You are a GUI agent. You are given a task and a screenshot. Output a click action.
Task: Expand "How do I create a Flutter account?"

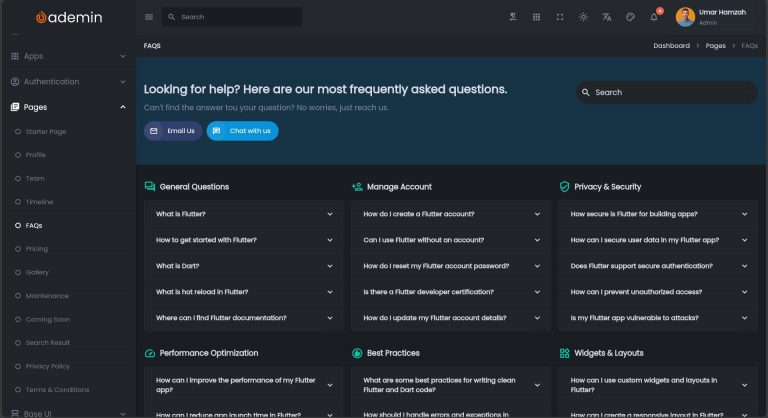[451, 214]
